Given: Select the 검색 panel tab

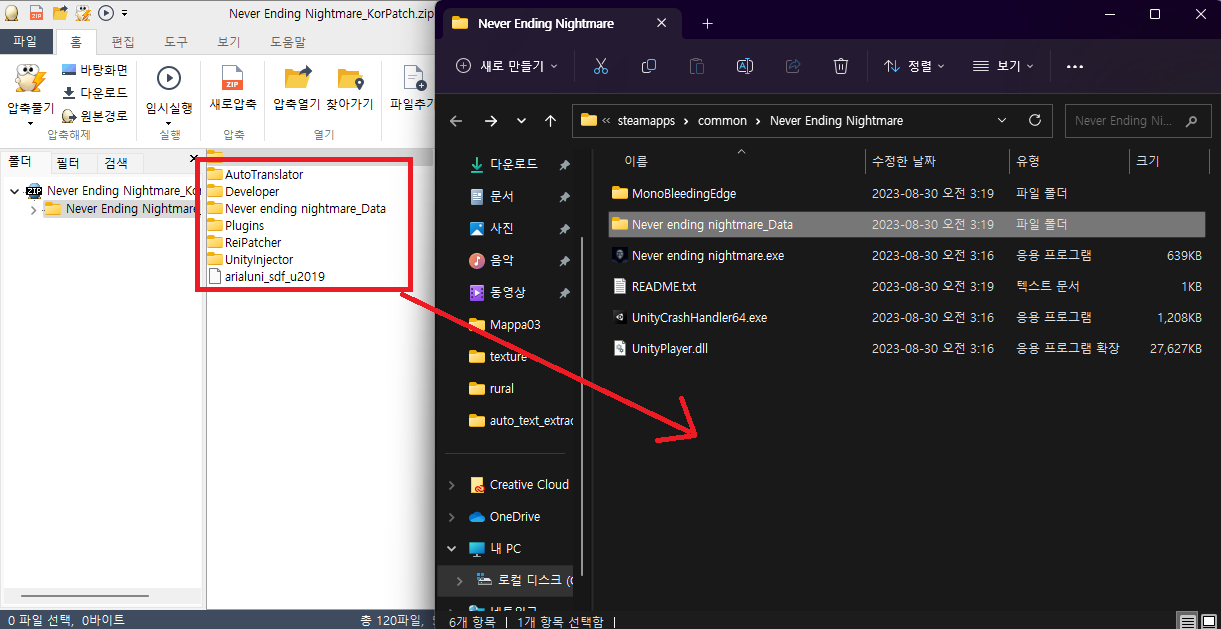Looking at the screenshot, I should pyautogui.click(x=116, y=162).
